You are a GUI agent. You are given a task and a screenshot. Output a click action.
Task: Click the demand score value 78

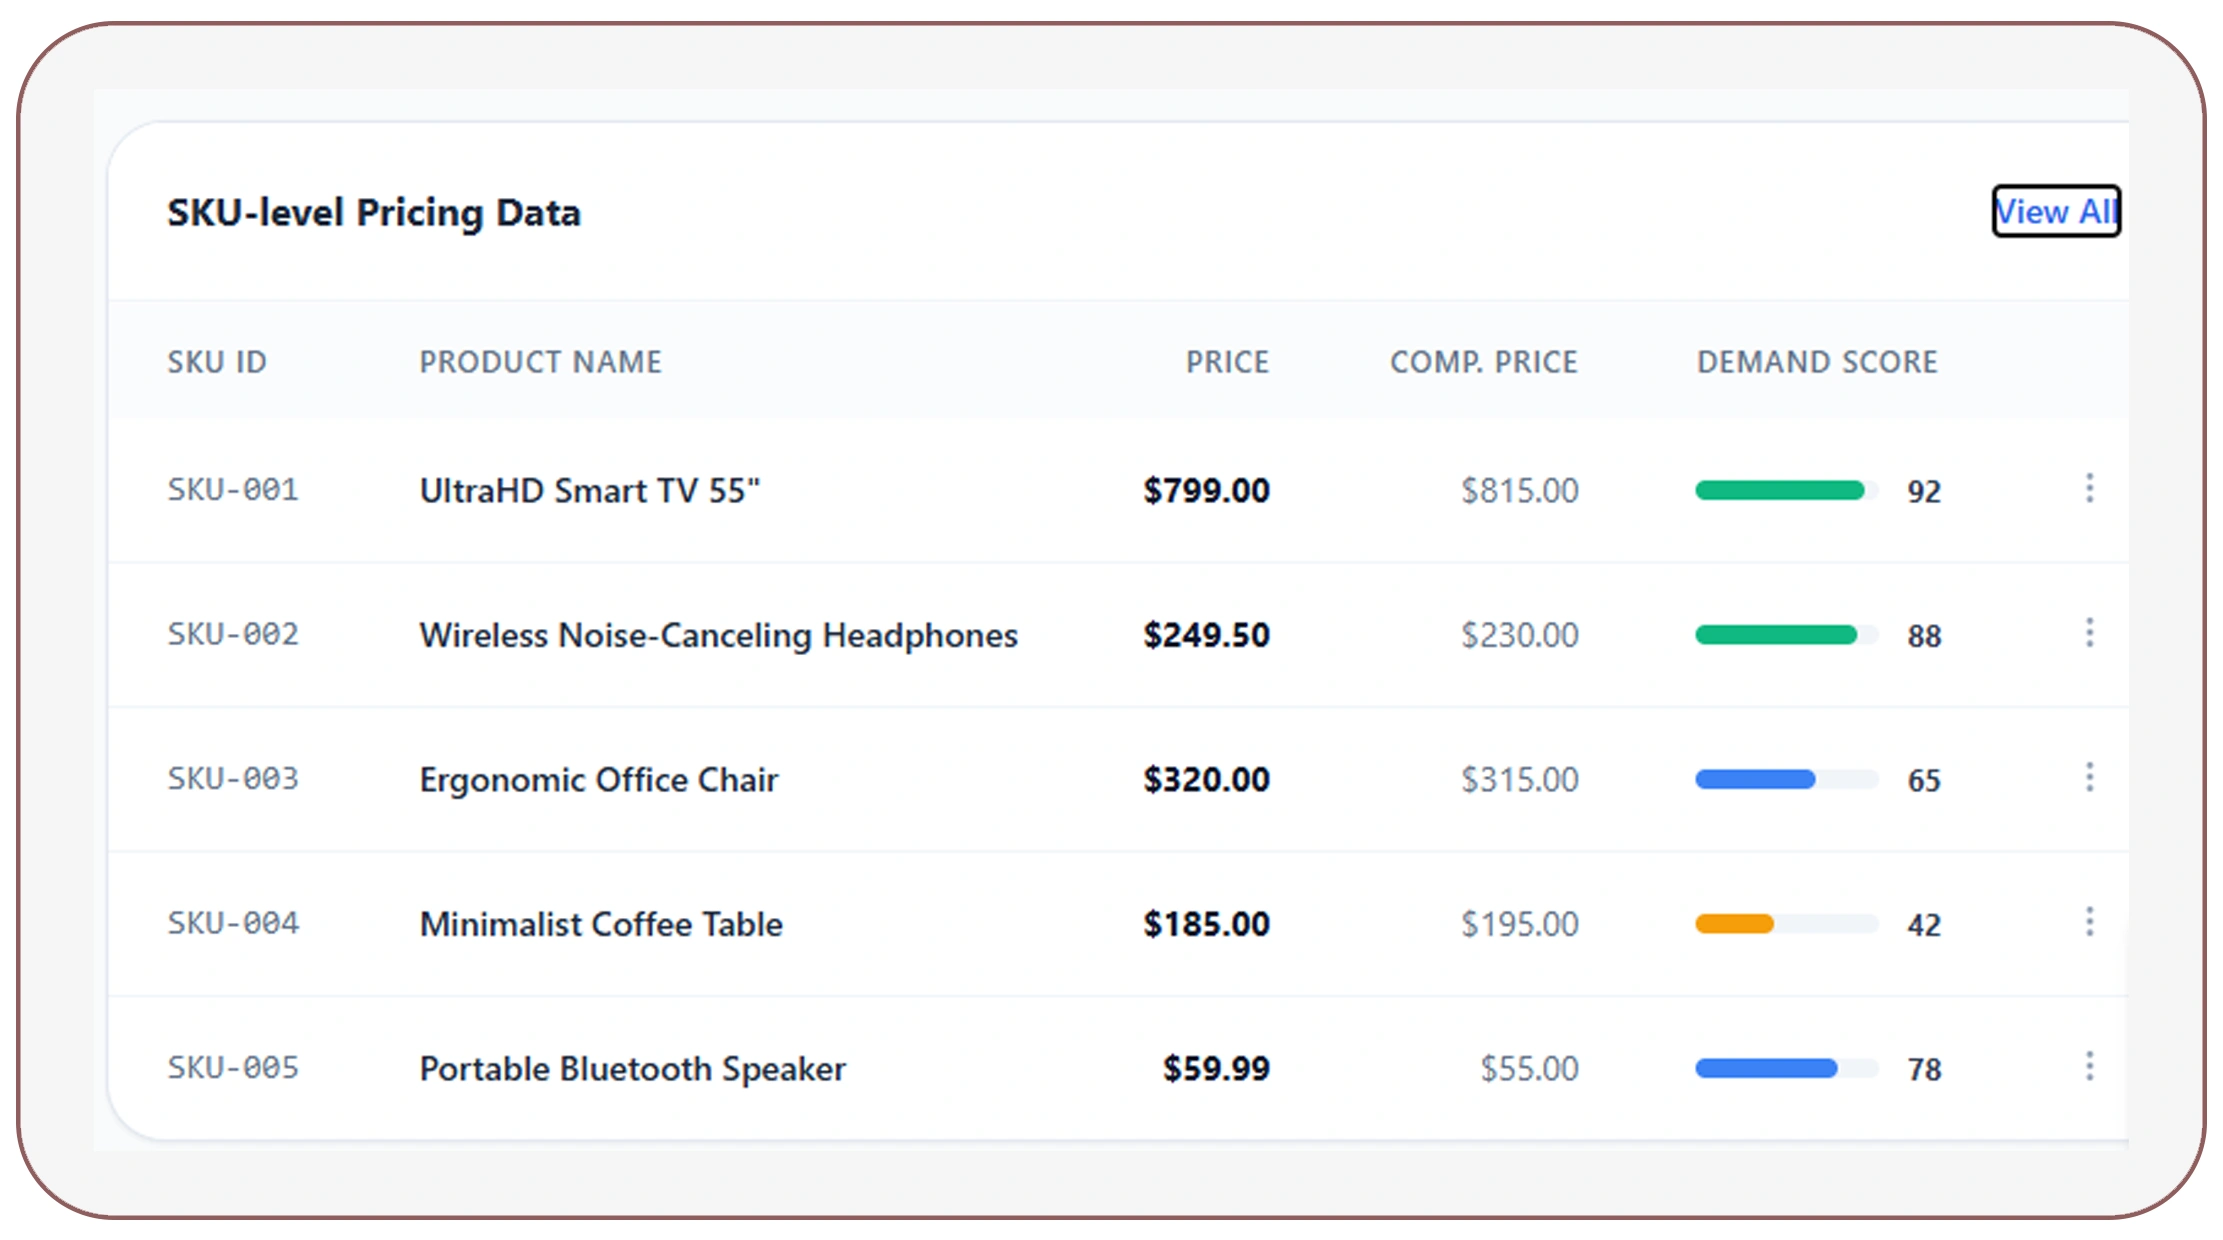(x=1924, y=1069)
